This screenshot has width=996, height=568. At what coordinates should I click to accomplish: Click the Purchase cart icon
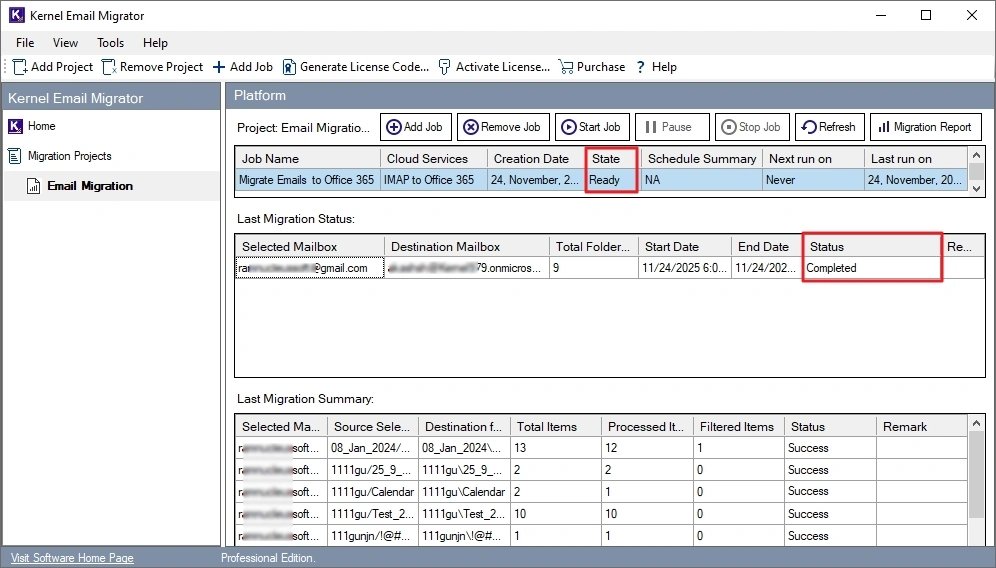pyautogui.click(x=566, y=67)
